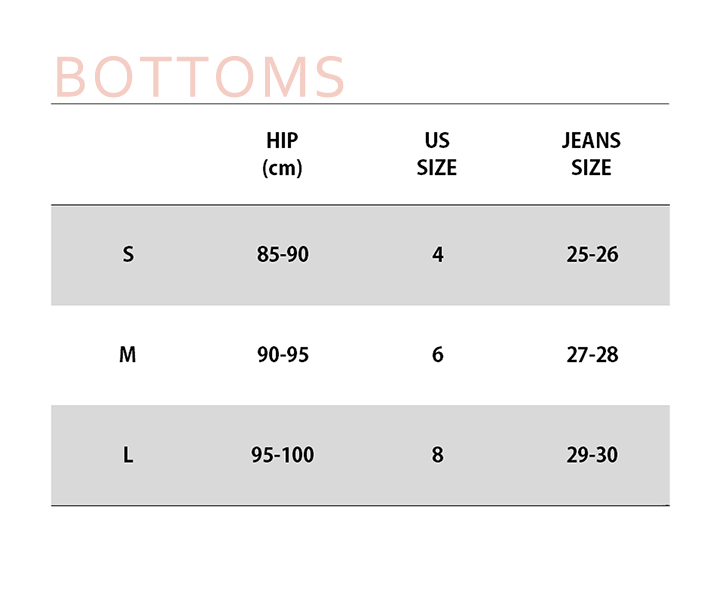Click US size 6 value
The width and height of the screenshot is (718, 600).
tap(438, 355)
